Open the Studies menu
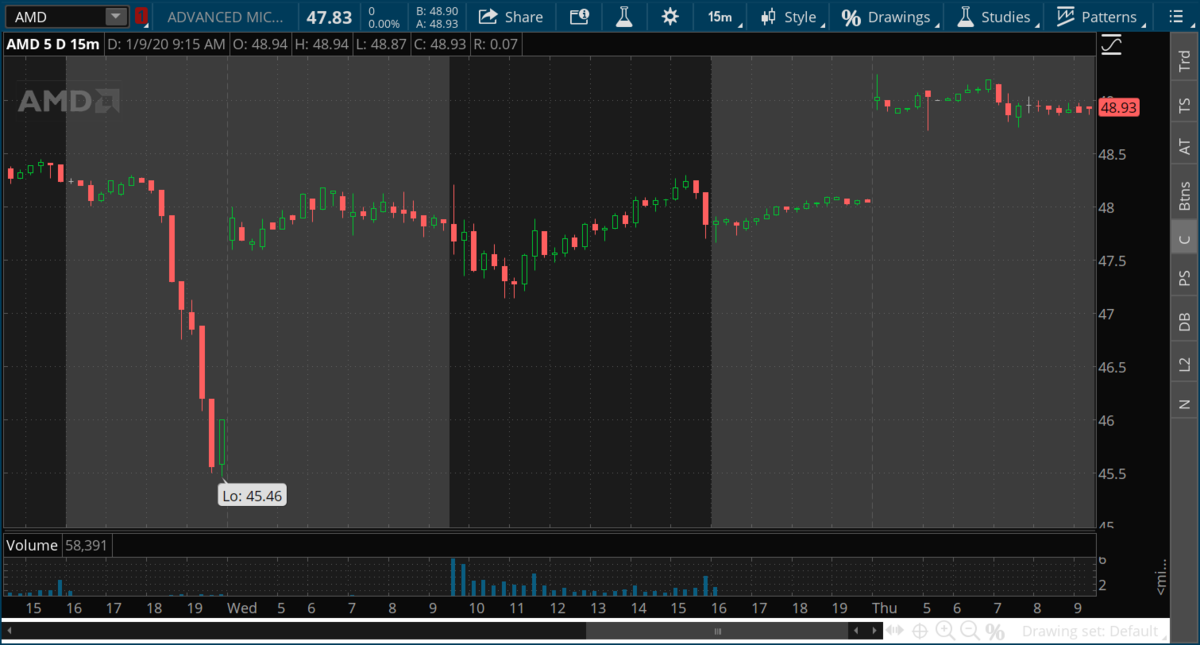The width and height of the screenshot is (1200, 645). 997,17
